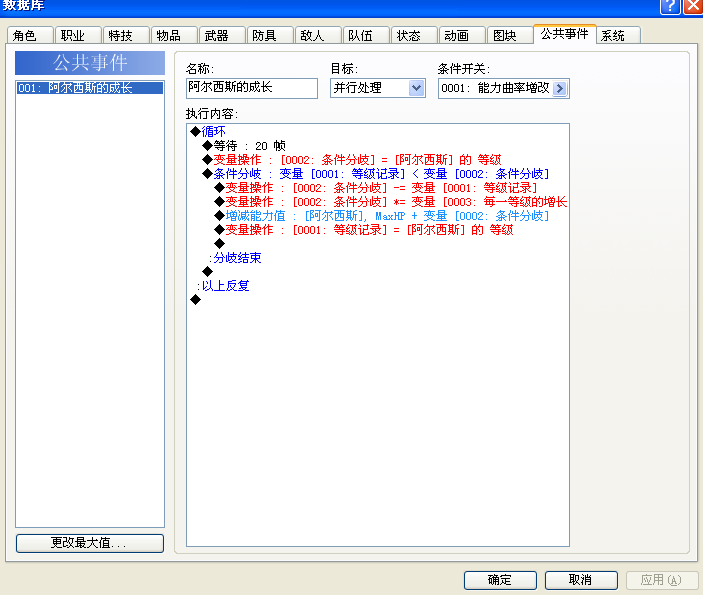The image size is (703, 595).
Task: Switch to the 防具 tab
Action: [270, 35]
